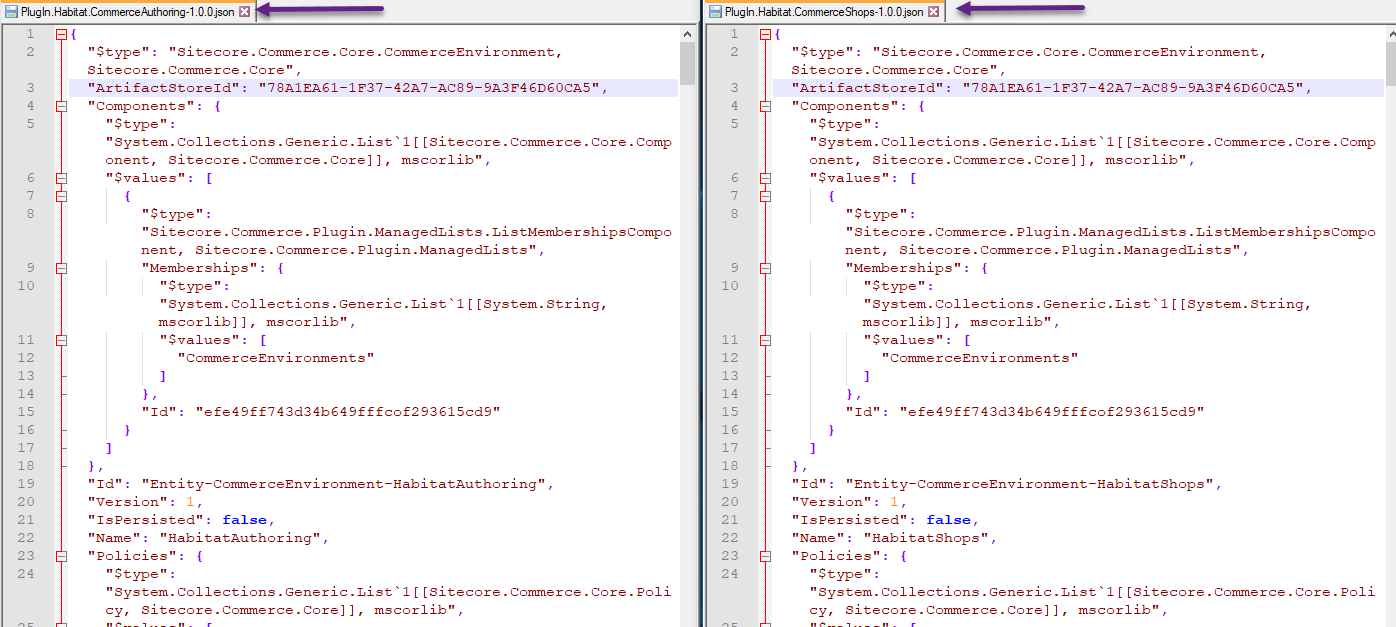
Task: Collapse the root brace on line 1 in CommerceAuthoring
Action: 62,34
